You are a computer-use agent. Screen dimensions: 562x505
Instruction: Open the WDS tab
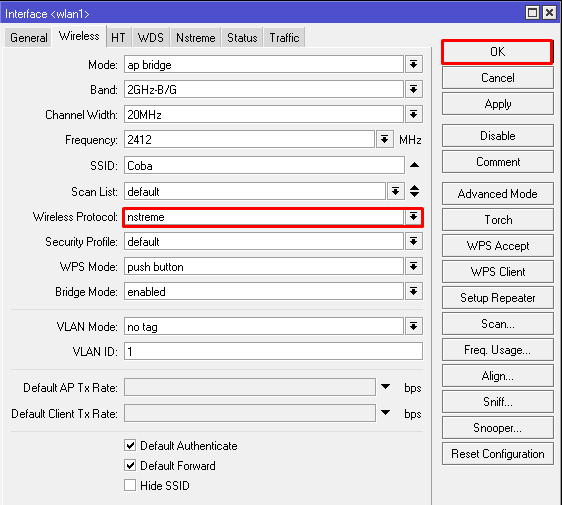click(151, 38)
